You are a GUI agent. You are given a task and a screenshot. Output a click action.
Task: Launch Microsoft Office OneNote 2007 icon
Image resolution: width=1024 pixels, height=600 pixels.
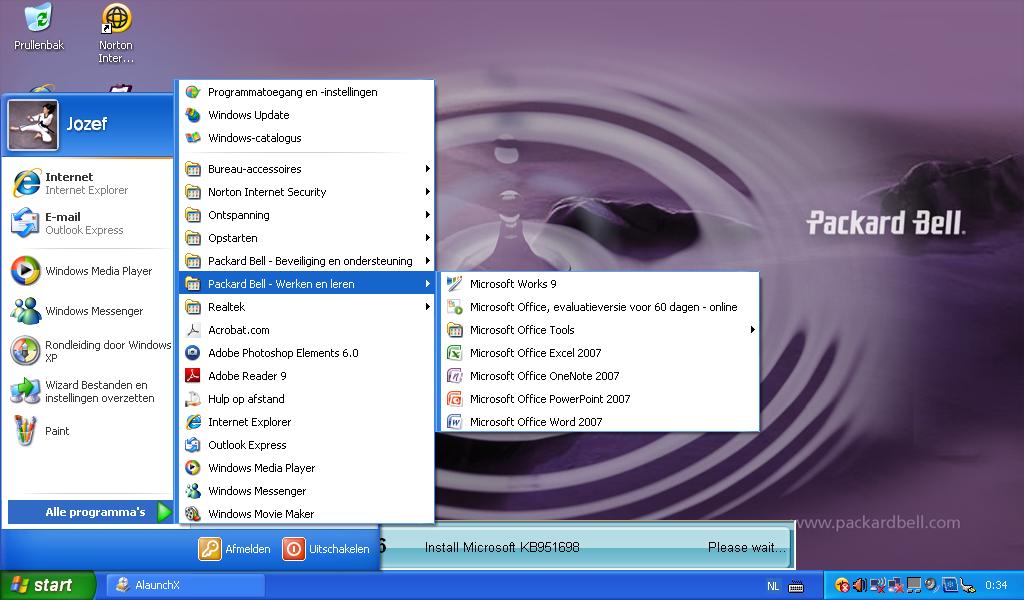[x=454, y=376]
